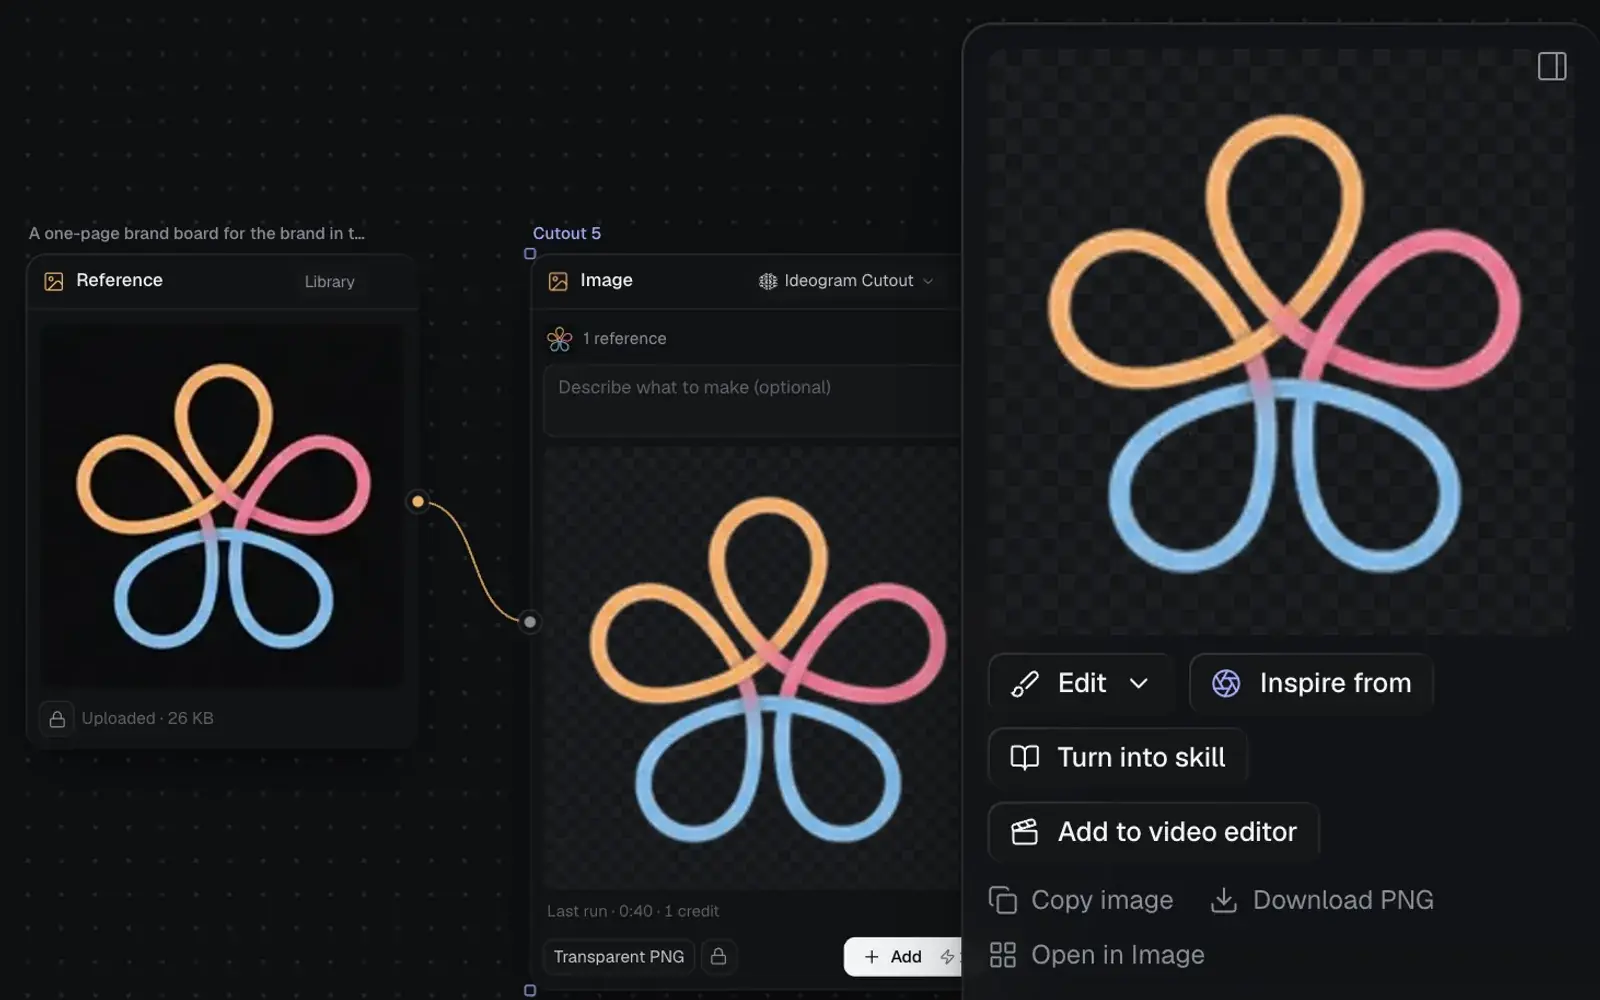
Task: Toggle the side panel layout icon
Action: 1552,67
